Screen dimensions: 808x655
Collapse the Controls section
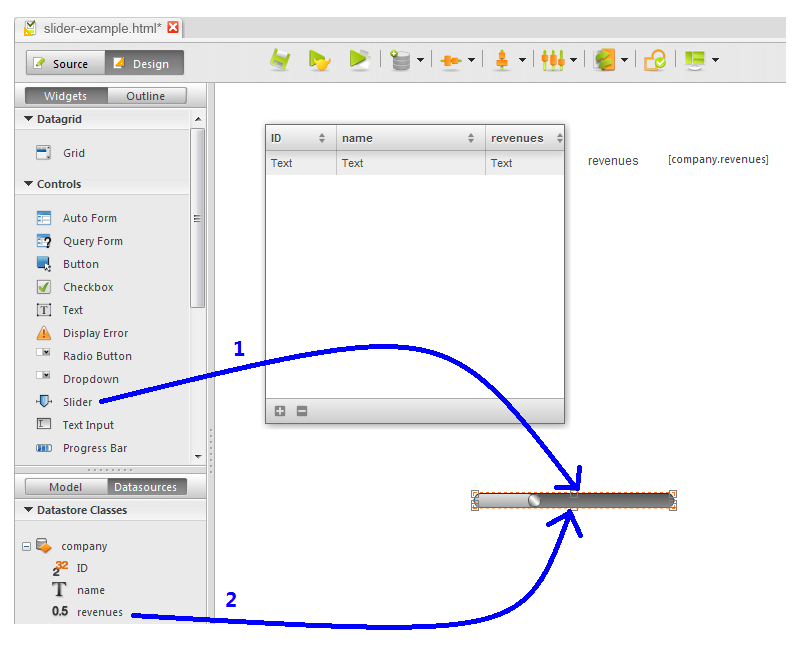tap(28, 184)
